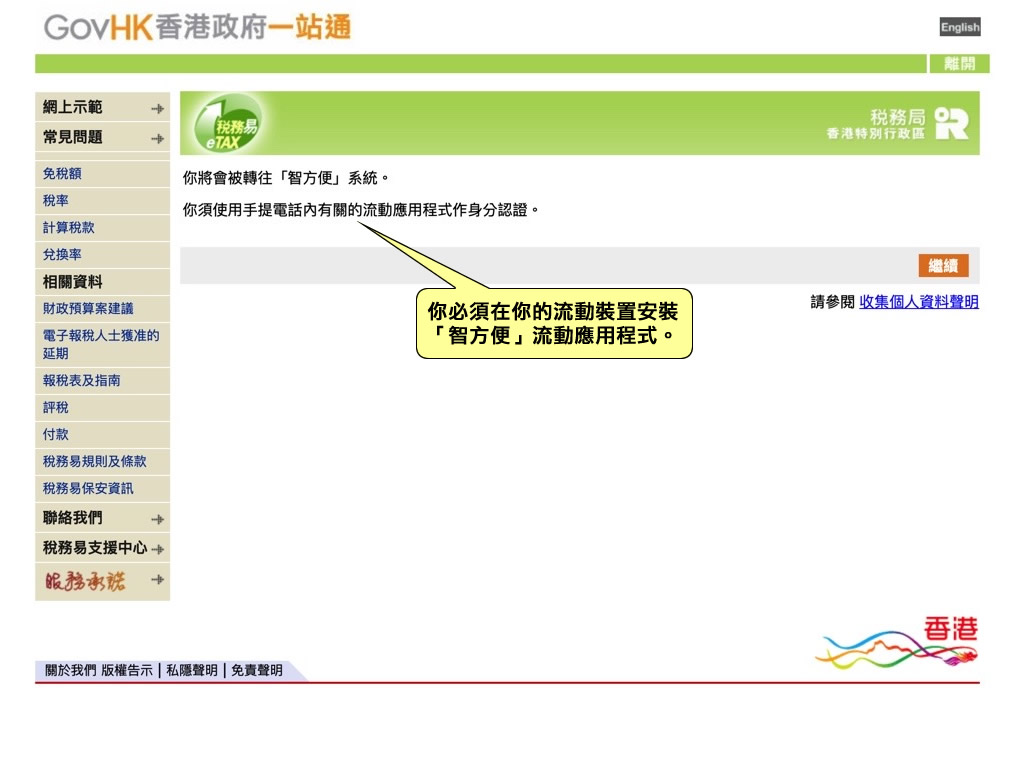The height and width of the screenshot is (757, 1012).
Task: Expand the 常見問題 arrow
Action: pos(157,138)
